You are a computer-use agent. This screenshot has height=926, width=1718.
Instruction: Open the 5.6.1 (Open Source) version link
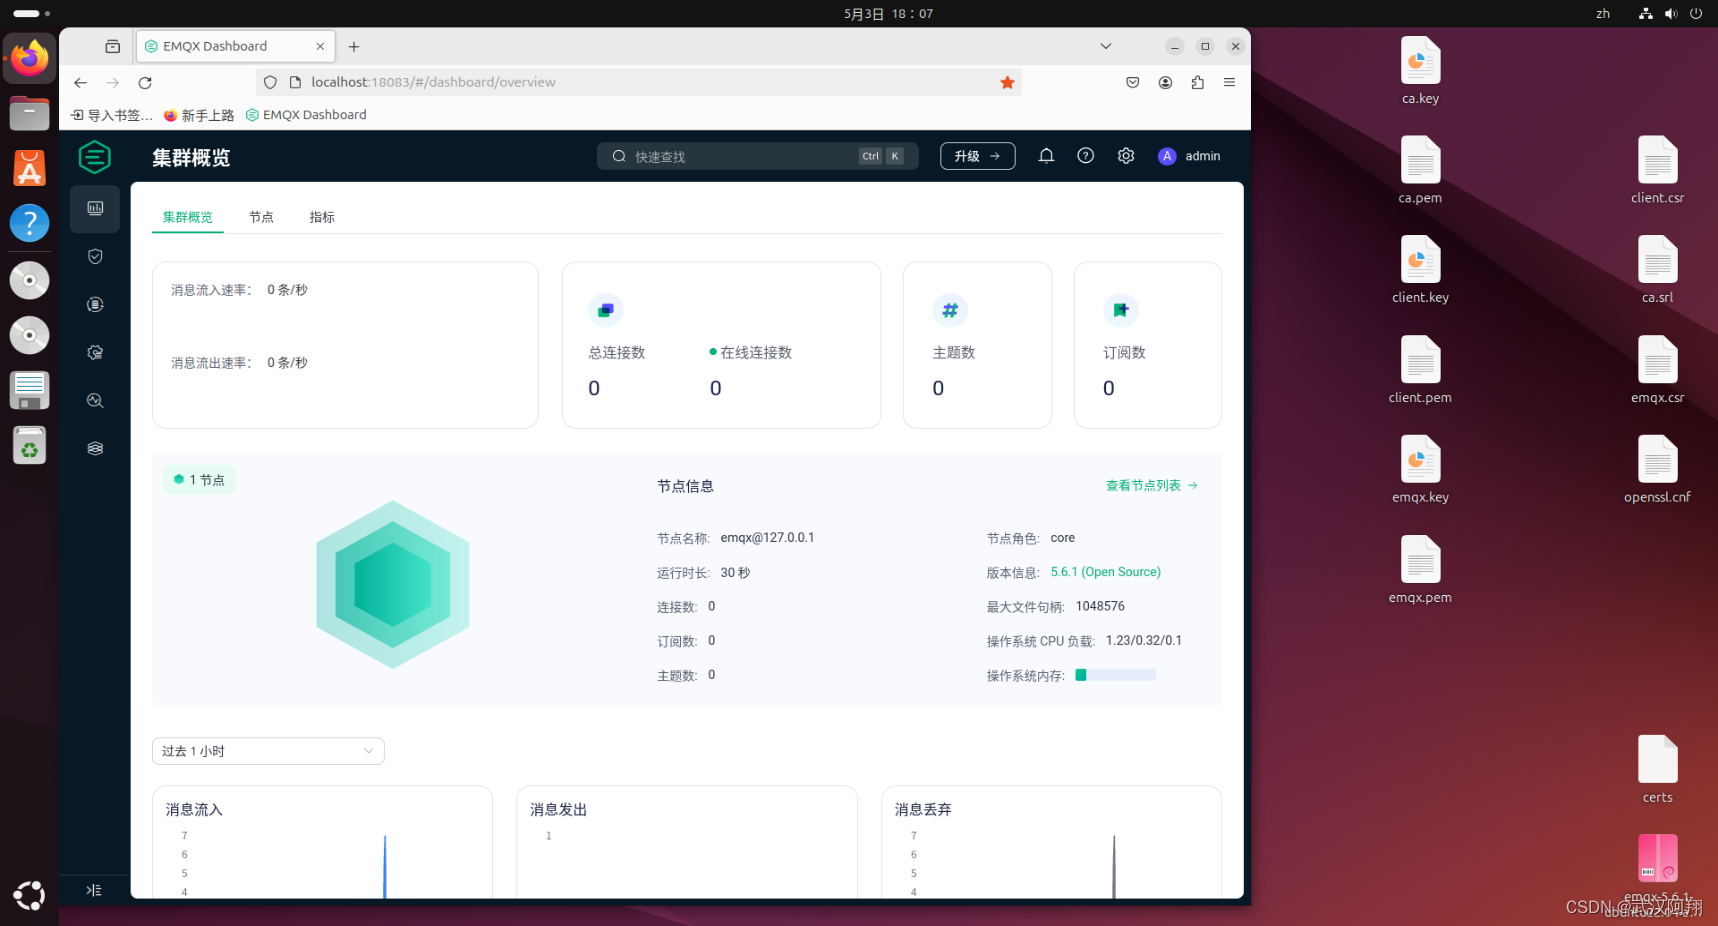point(1105,572)
